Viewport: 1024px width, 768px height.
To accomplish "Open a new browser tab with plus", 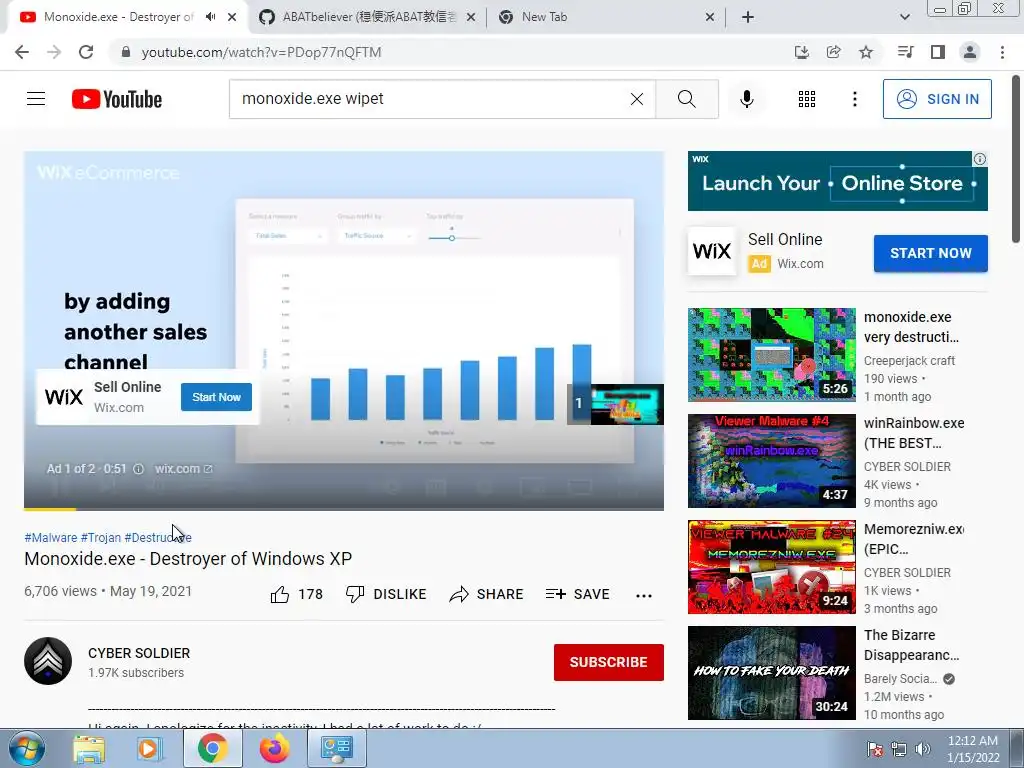I will point(748,17).
